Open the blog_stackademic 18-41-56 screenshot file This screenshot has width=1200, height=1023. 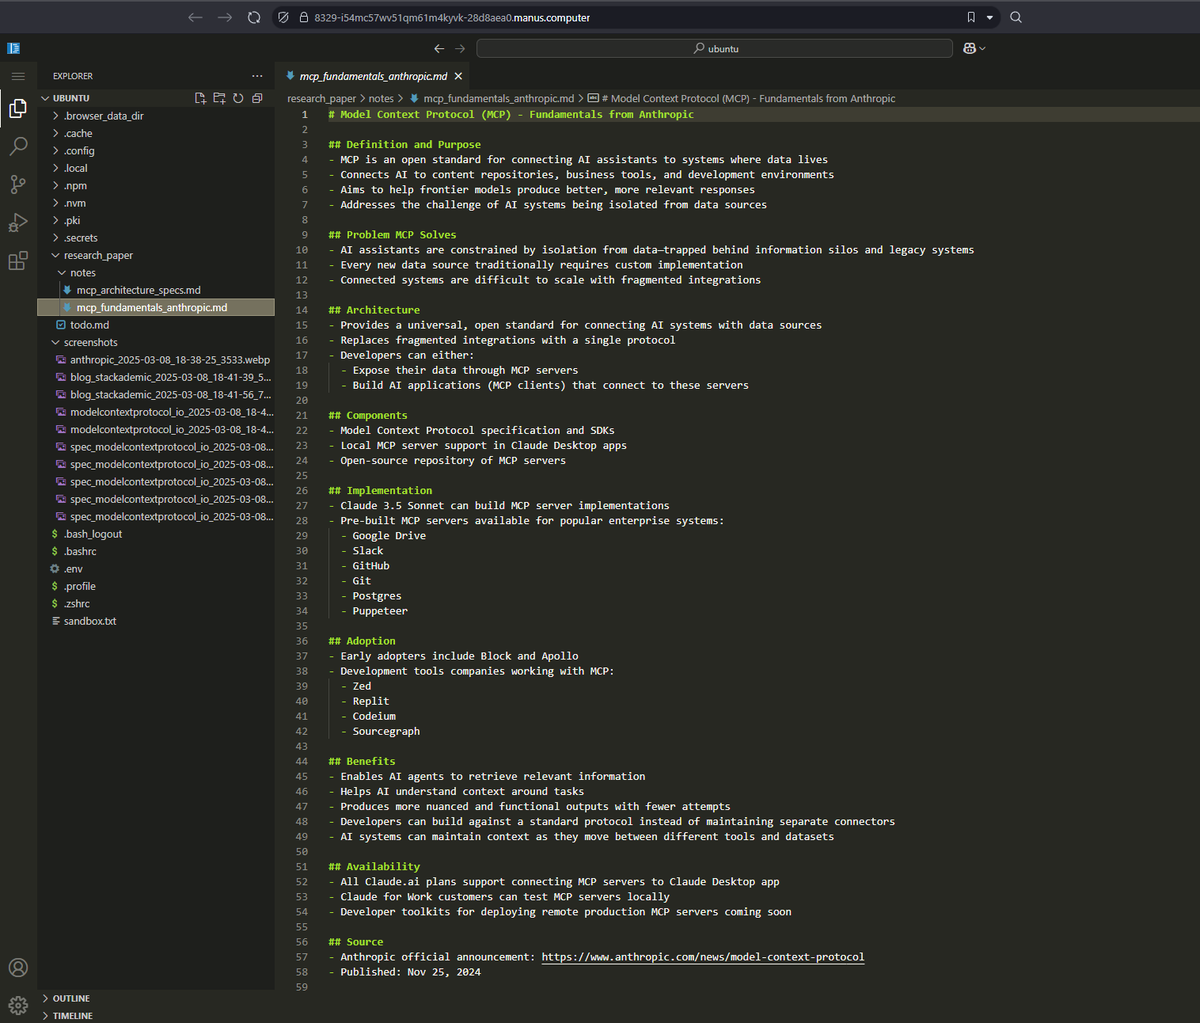pyautogui.click(x=170, y=394)
